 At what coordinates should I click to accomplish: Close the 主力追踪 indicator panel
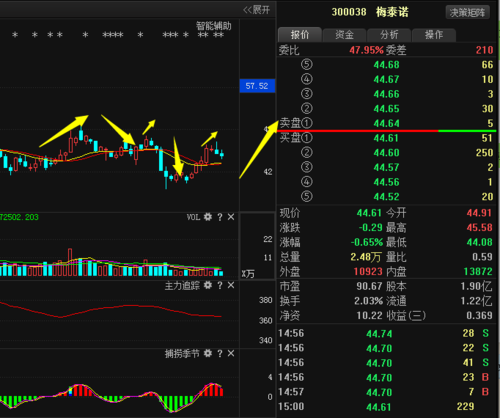231,285
